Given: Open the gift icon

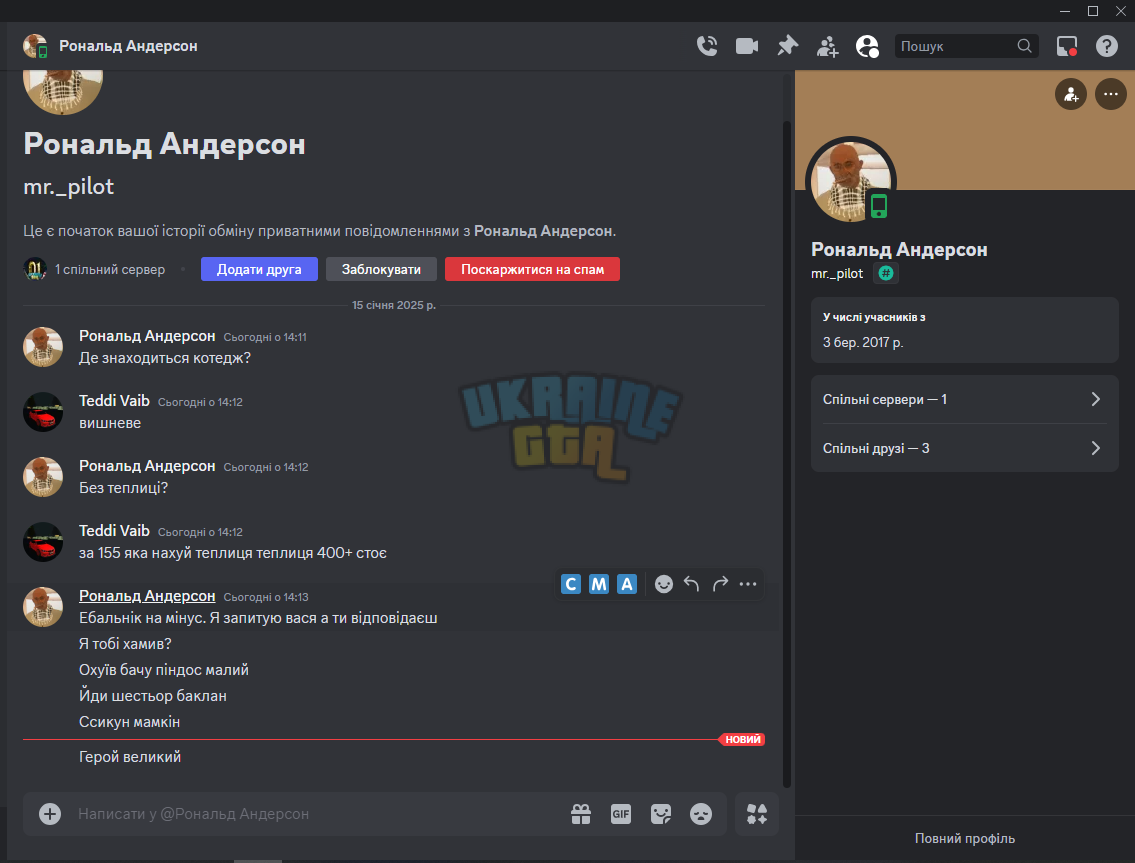Looking at the screenshot, I should (581, 814).
